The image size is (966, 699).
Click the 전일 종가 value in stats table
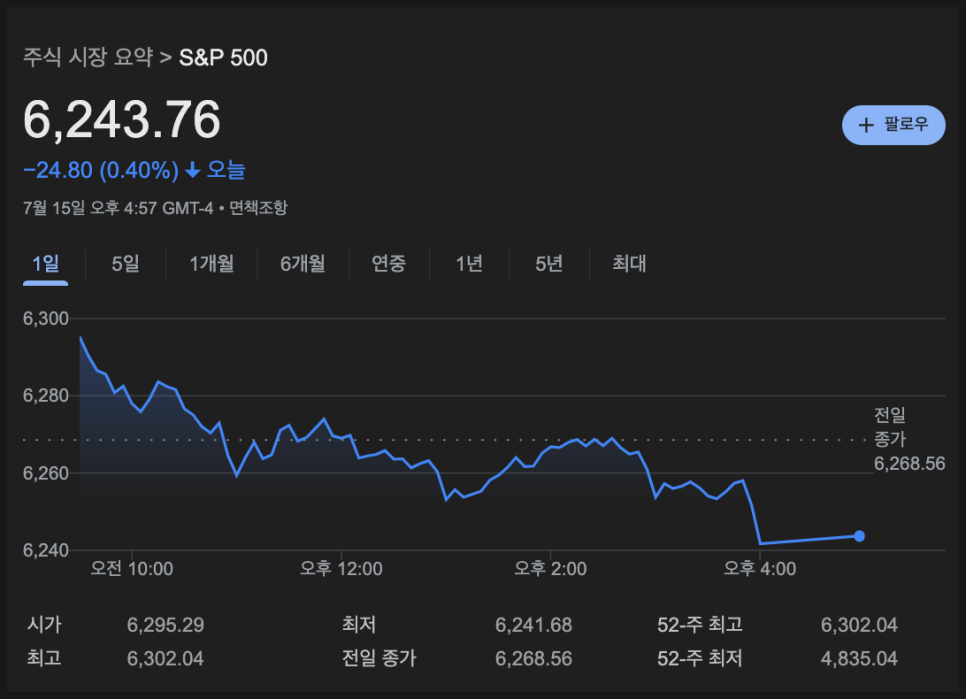point(534,658)
